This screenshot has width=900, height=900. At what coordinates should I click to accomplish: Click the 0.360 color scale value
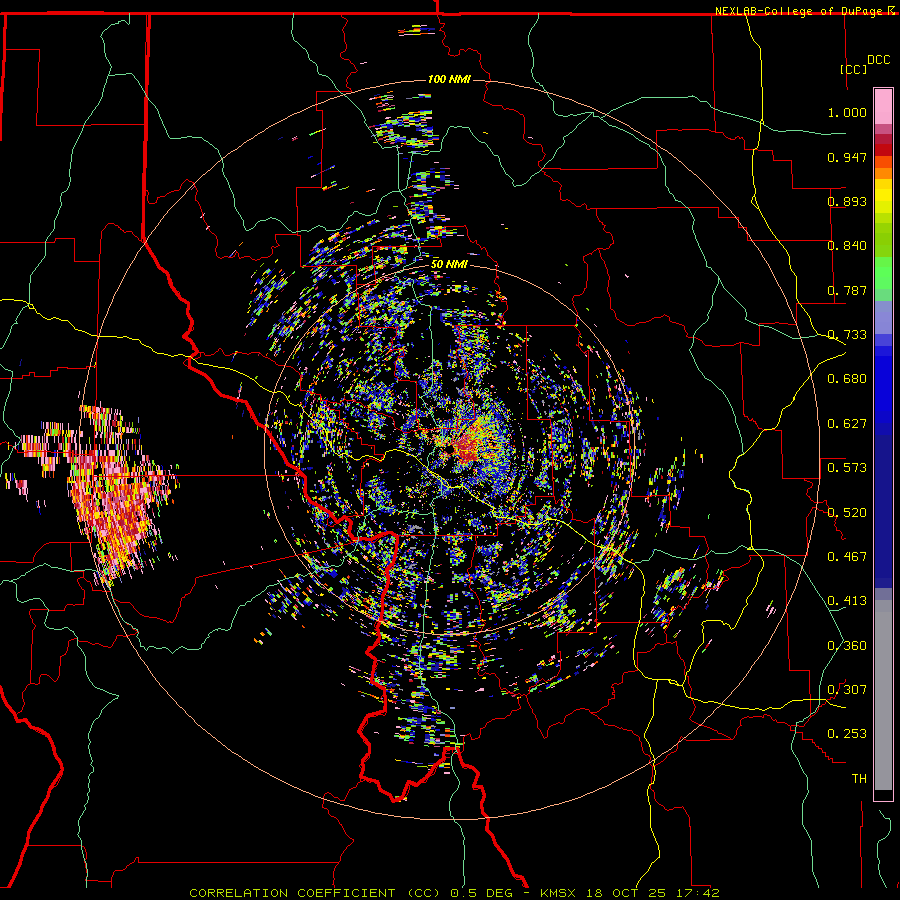[847, 646]
